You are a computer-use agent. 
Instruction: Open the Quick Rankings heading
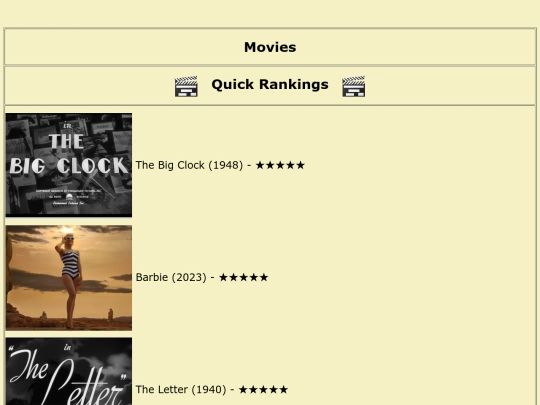coord(270,84)
